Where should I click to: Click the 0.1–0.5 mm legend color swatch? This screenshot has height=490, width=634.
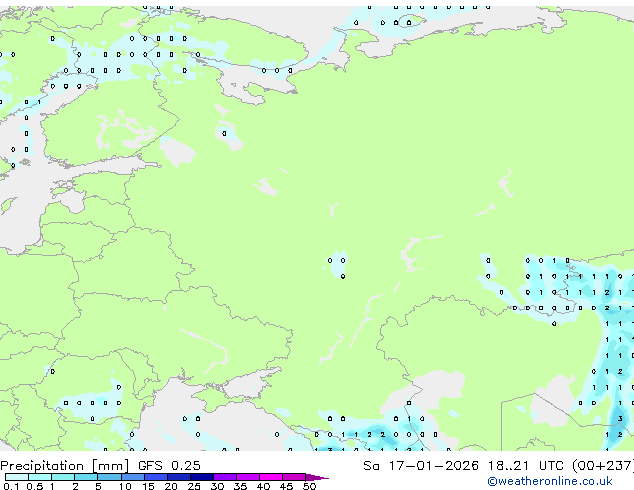click(x=17, y=477)
